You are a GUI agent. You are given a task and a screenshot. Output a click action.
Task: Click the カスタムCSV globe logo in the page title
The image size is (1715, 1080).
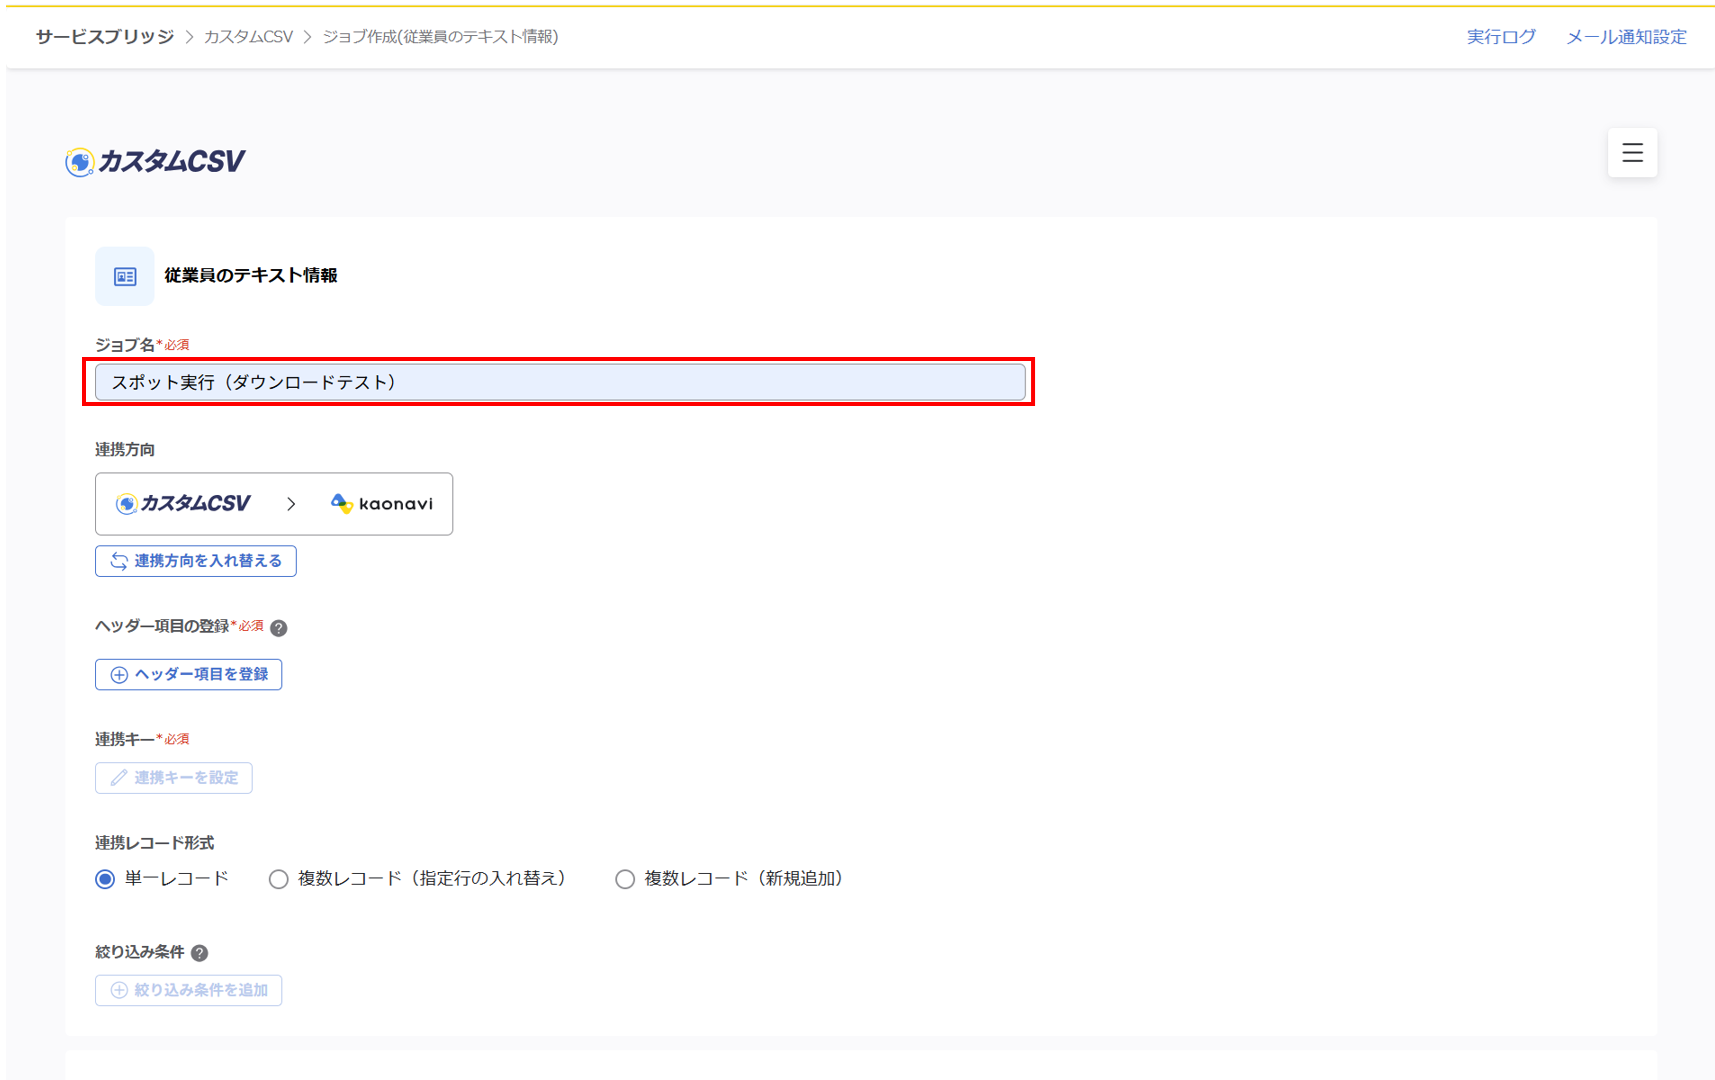point(80,162)
